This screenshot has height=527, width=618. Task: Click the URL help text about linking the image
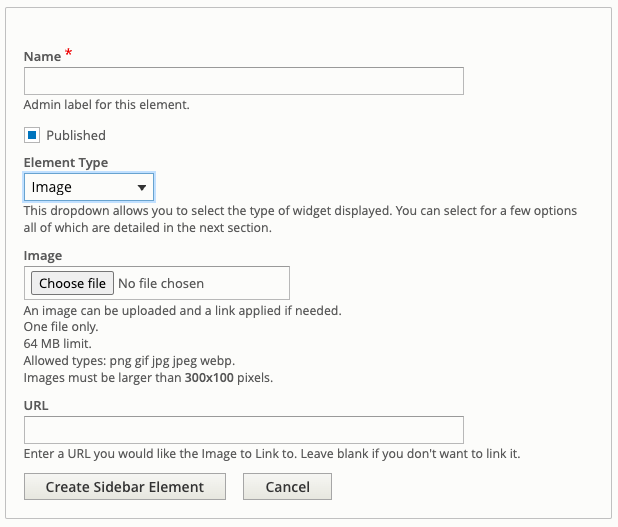pyautogui.click(x=272, y=454)
